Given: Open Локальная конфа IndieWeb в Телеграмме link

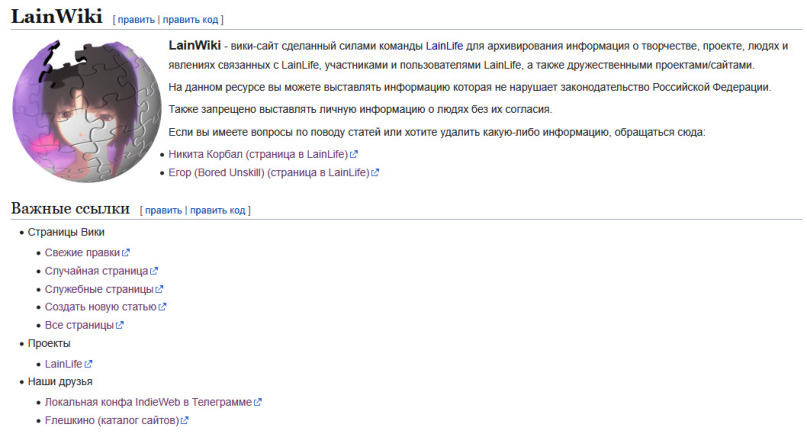Looking at the screenshot, I should (148, 402).
